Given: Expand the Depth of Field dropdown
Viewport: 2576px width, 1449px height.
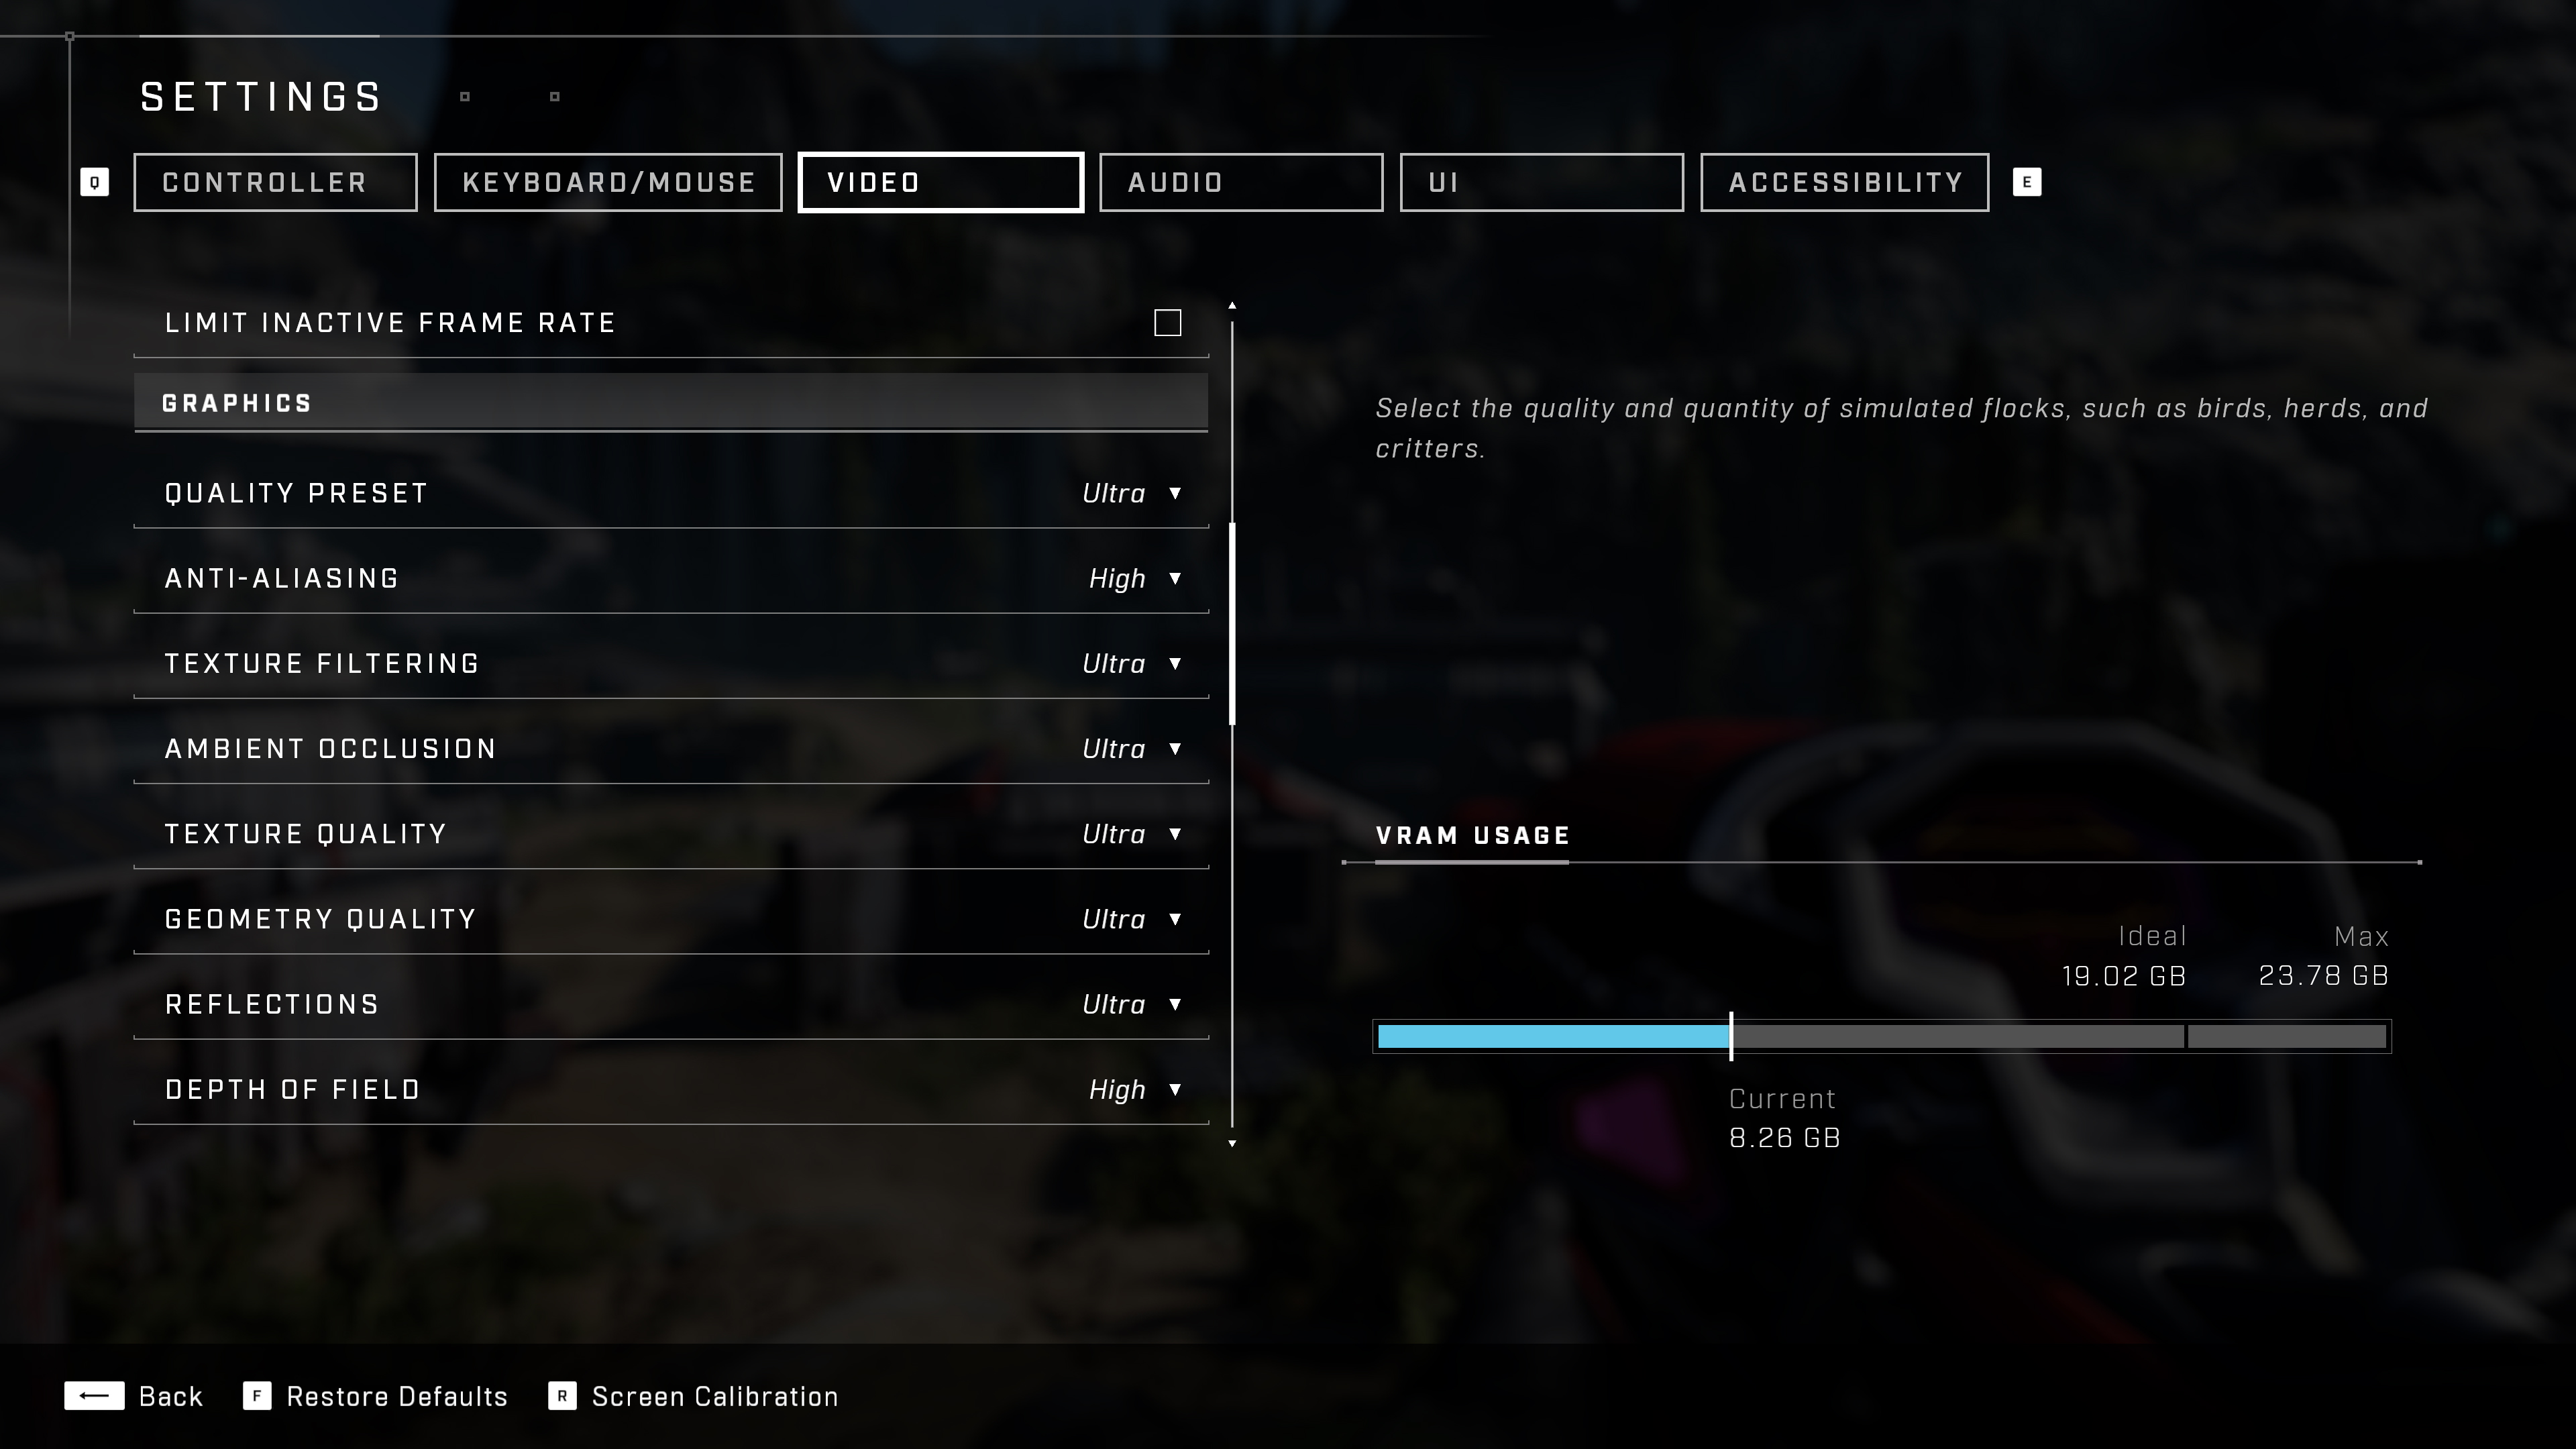Looking at the screenshot, I should pyautogui.click(x=1173, y=1088).
